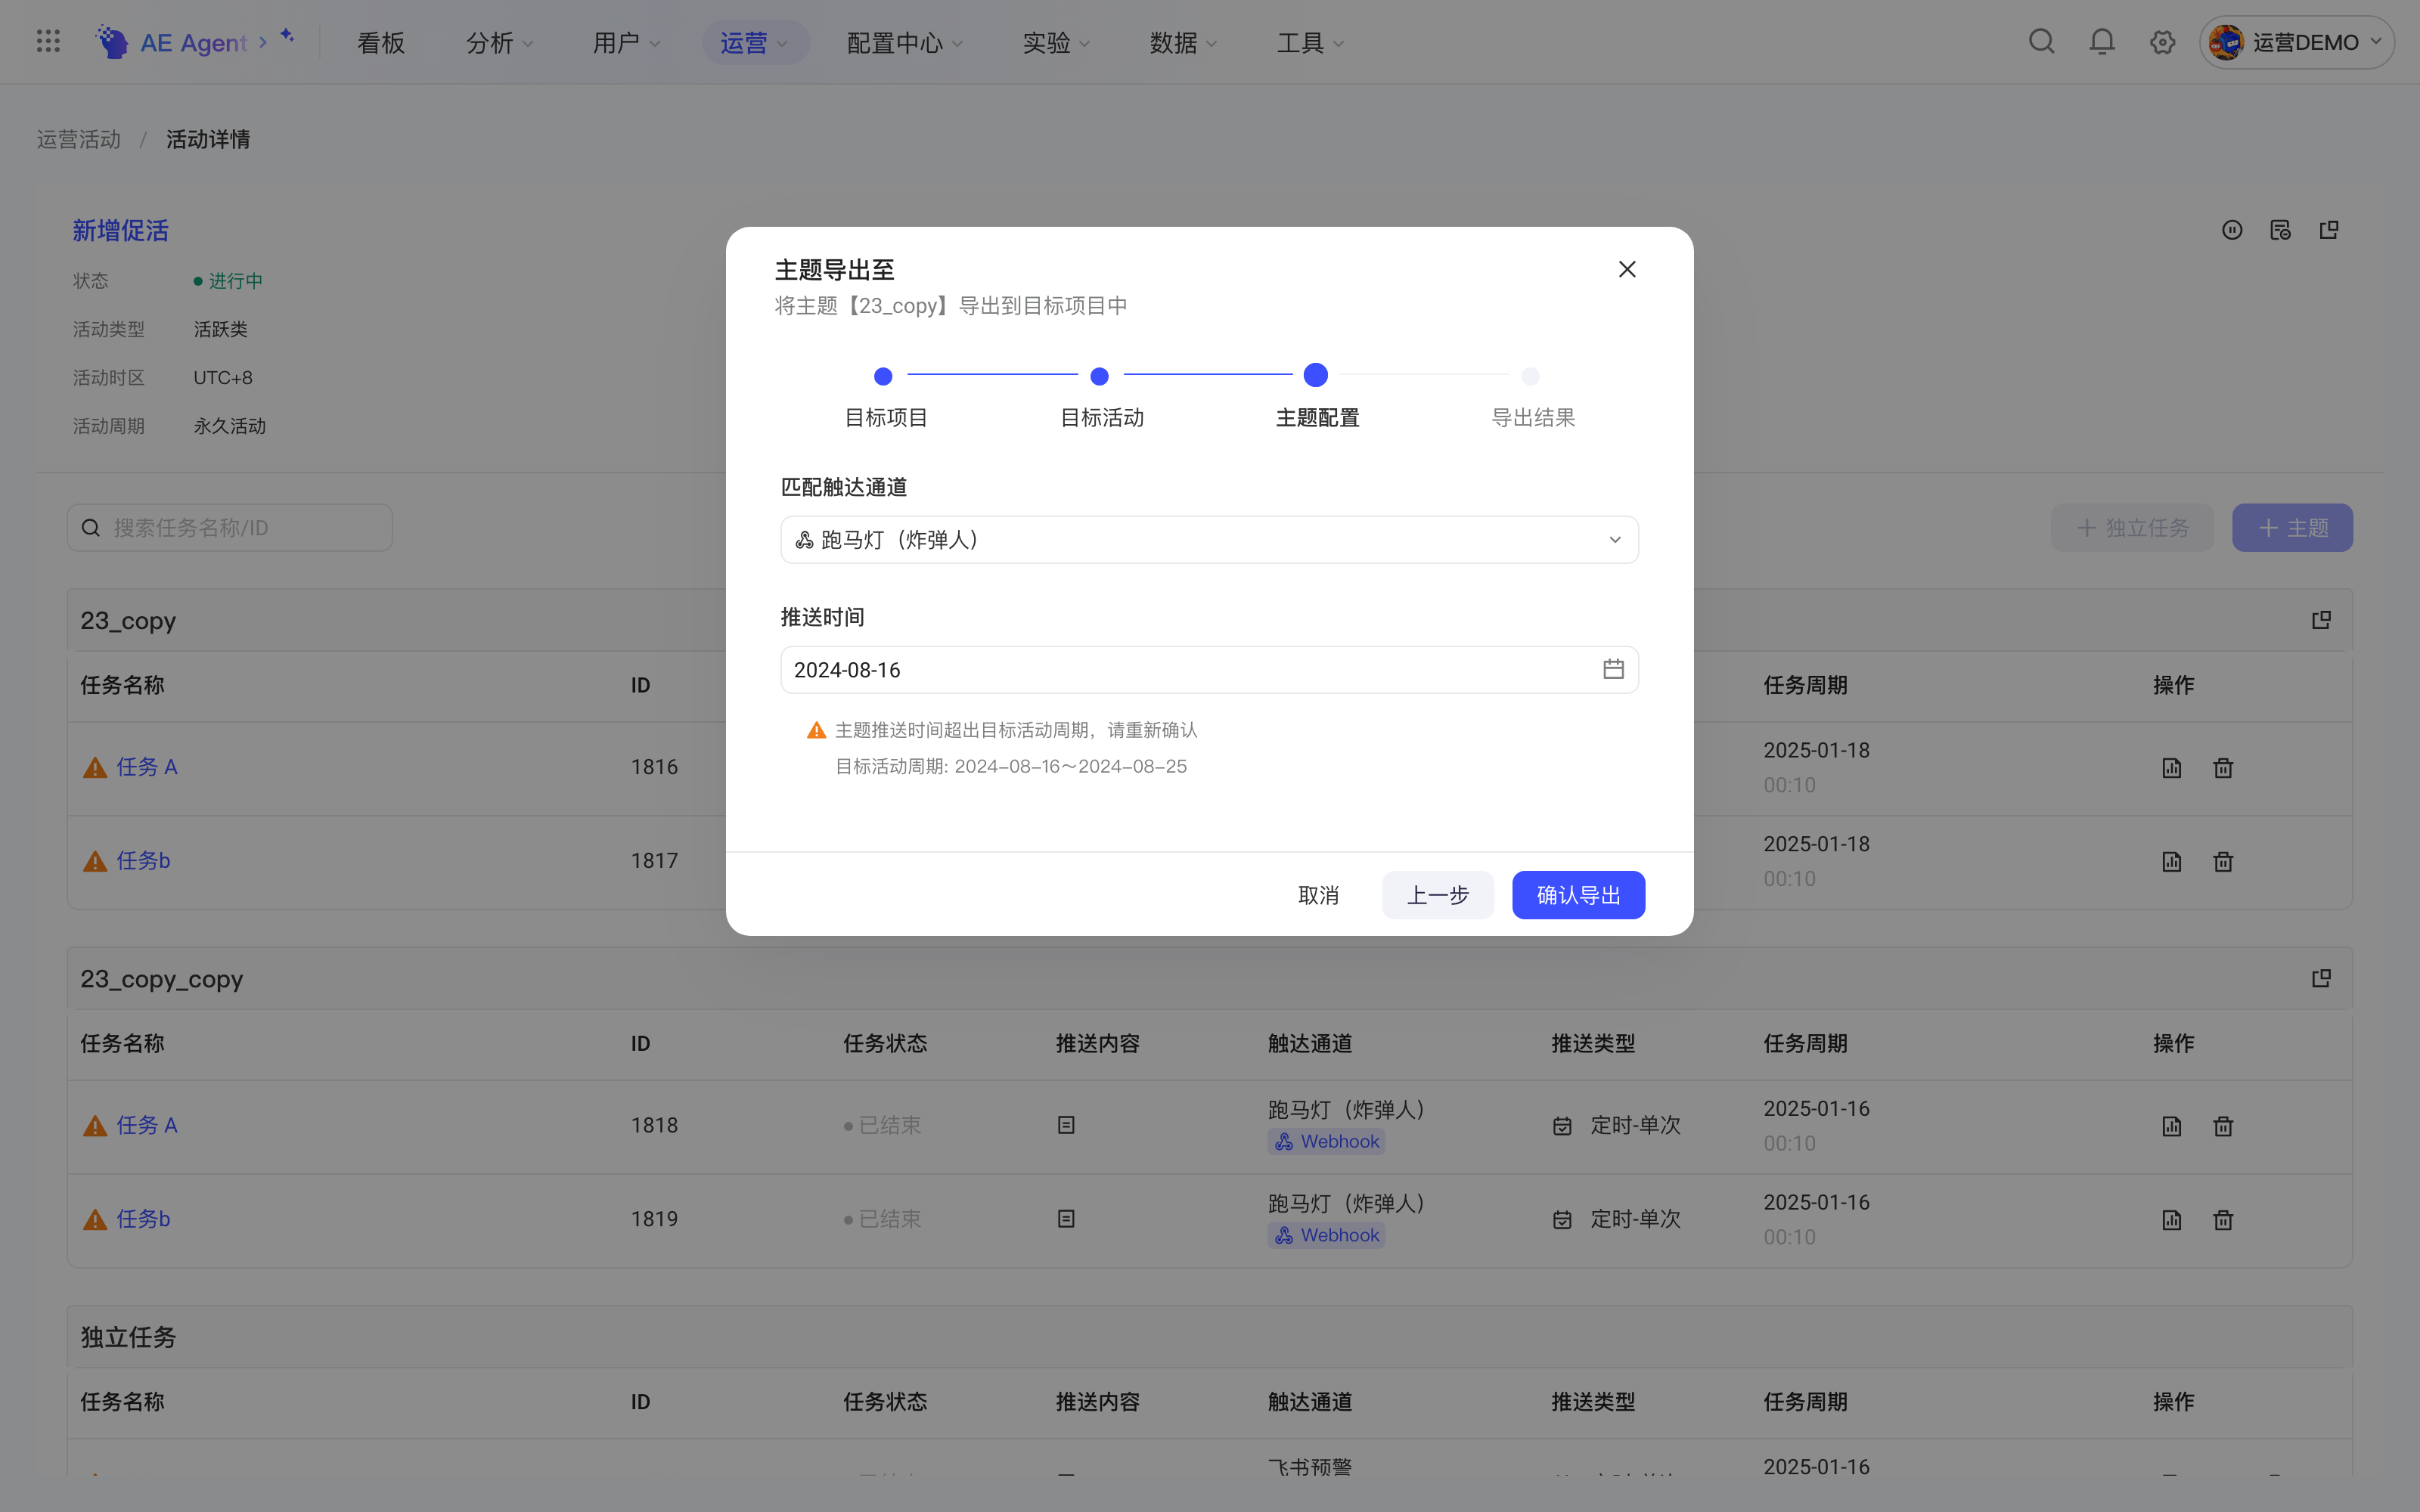Expand the 运营DEMO account menu
The height and width of the screenshot is (1512, 2420).
2296,42
